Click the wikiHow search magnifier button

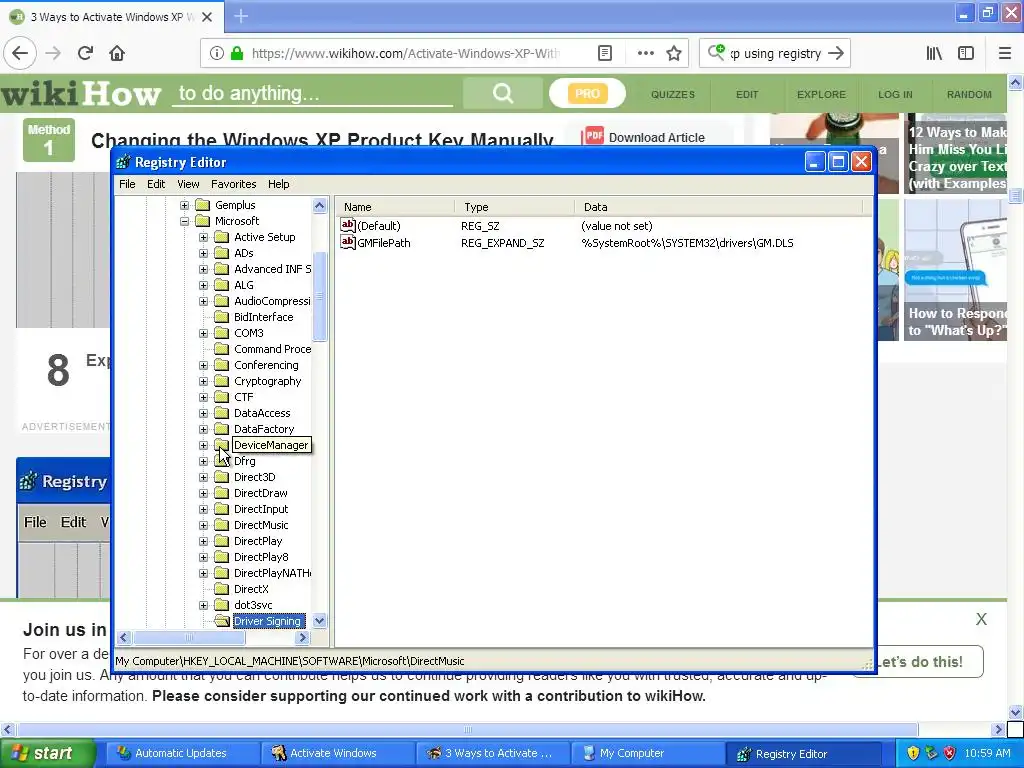[502, 93]
